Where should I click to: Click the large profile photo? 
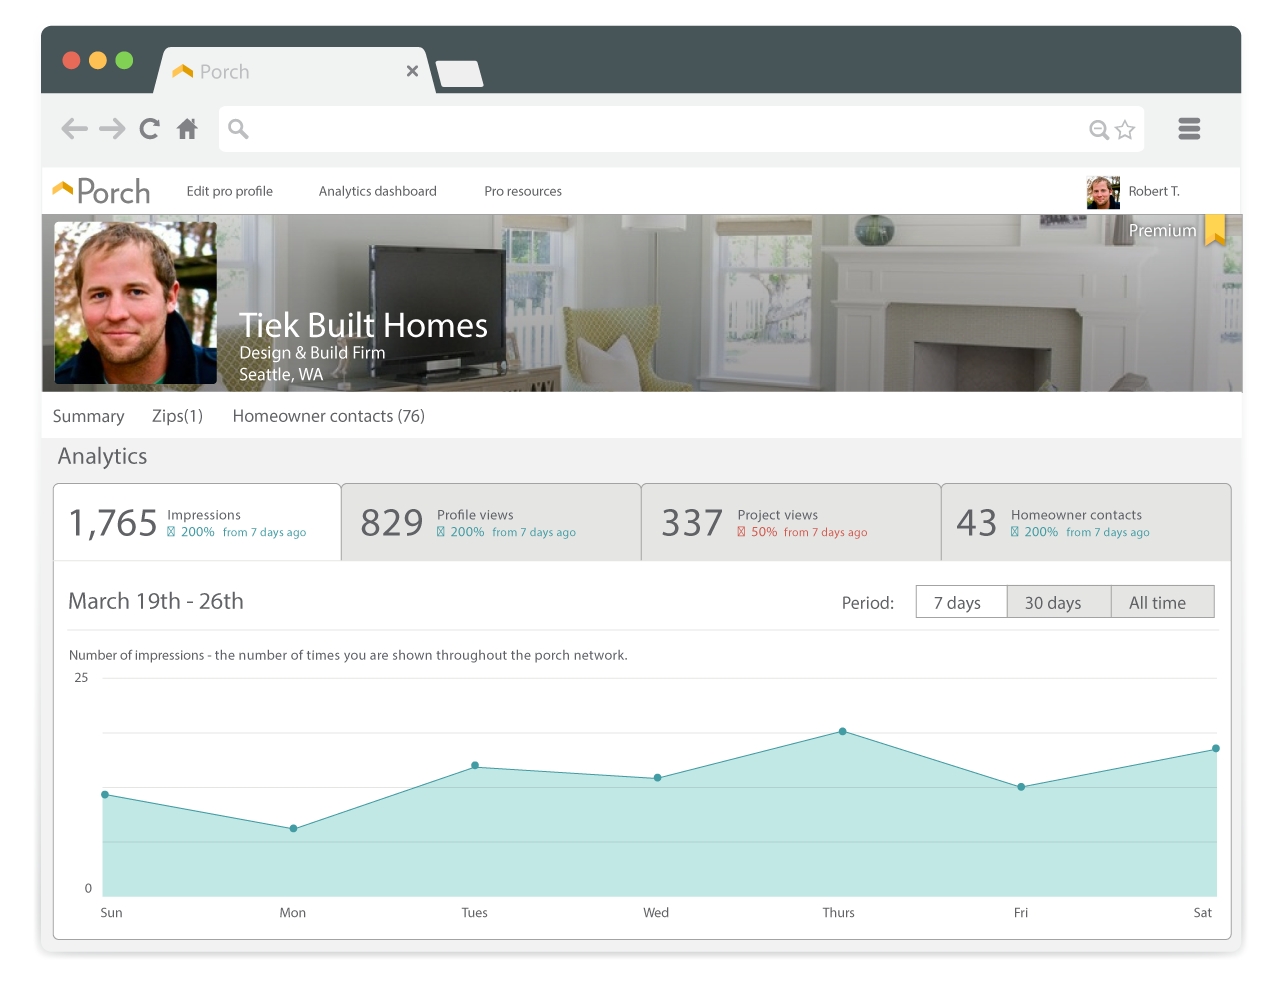point(135,303)
